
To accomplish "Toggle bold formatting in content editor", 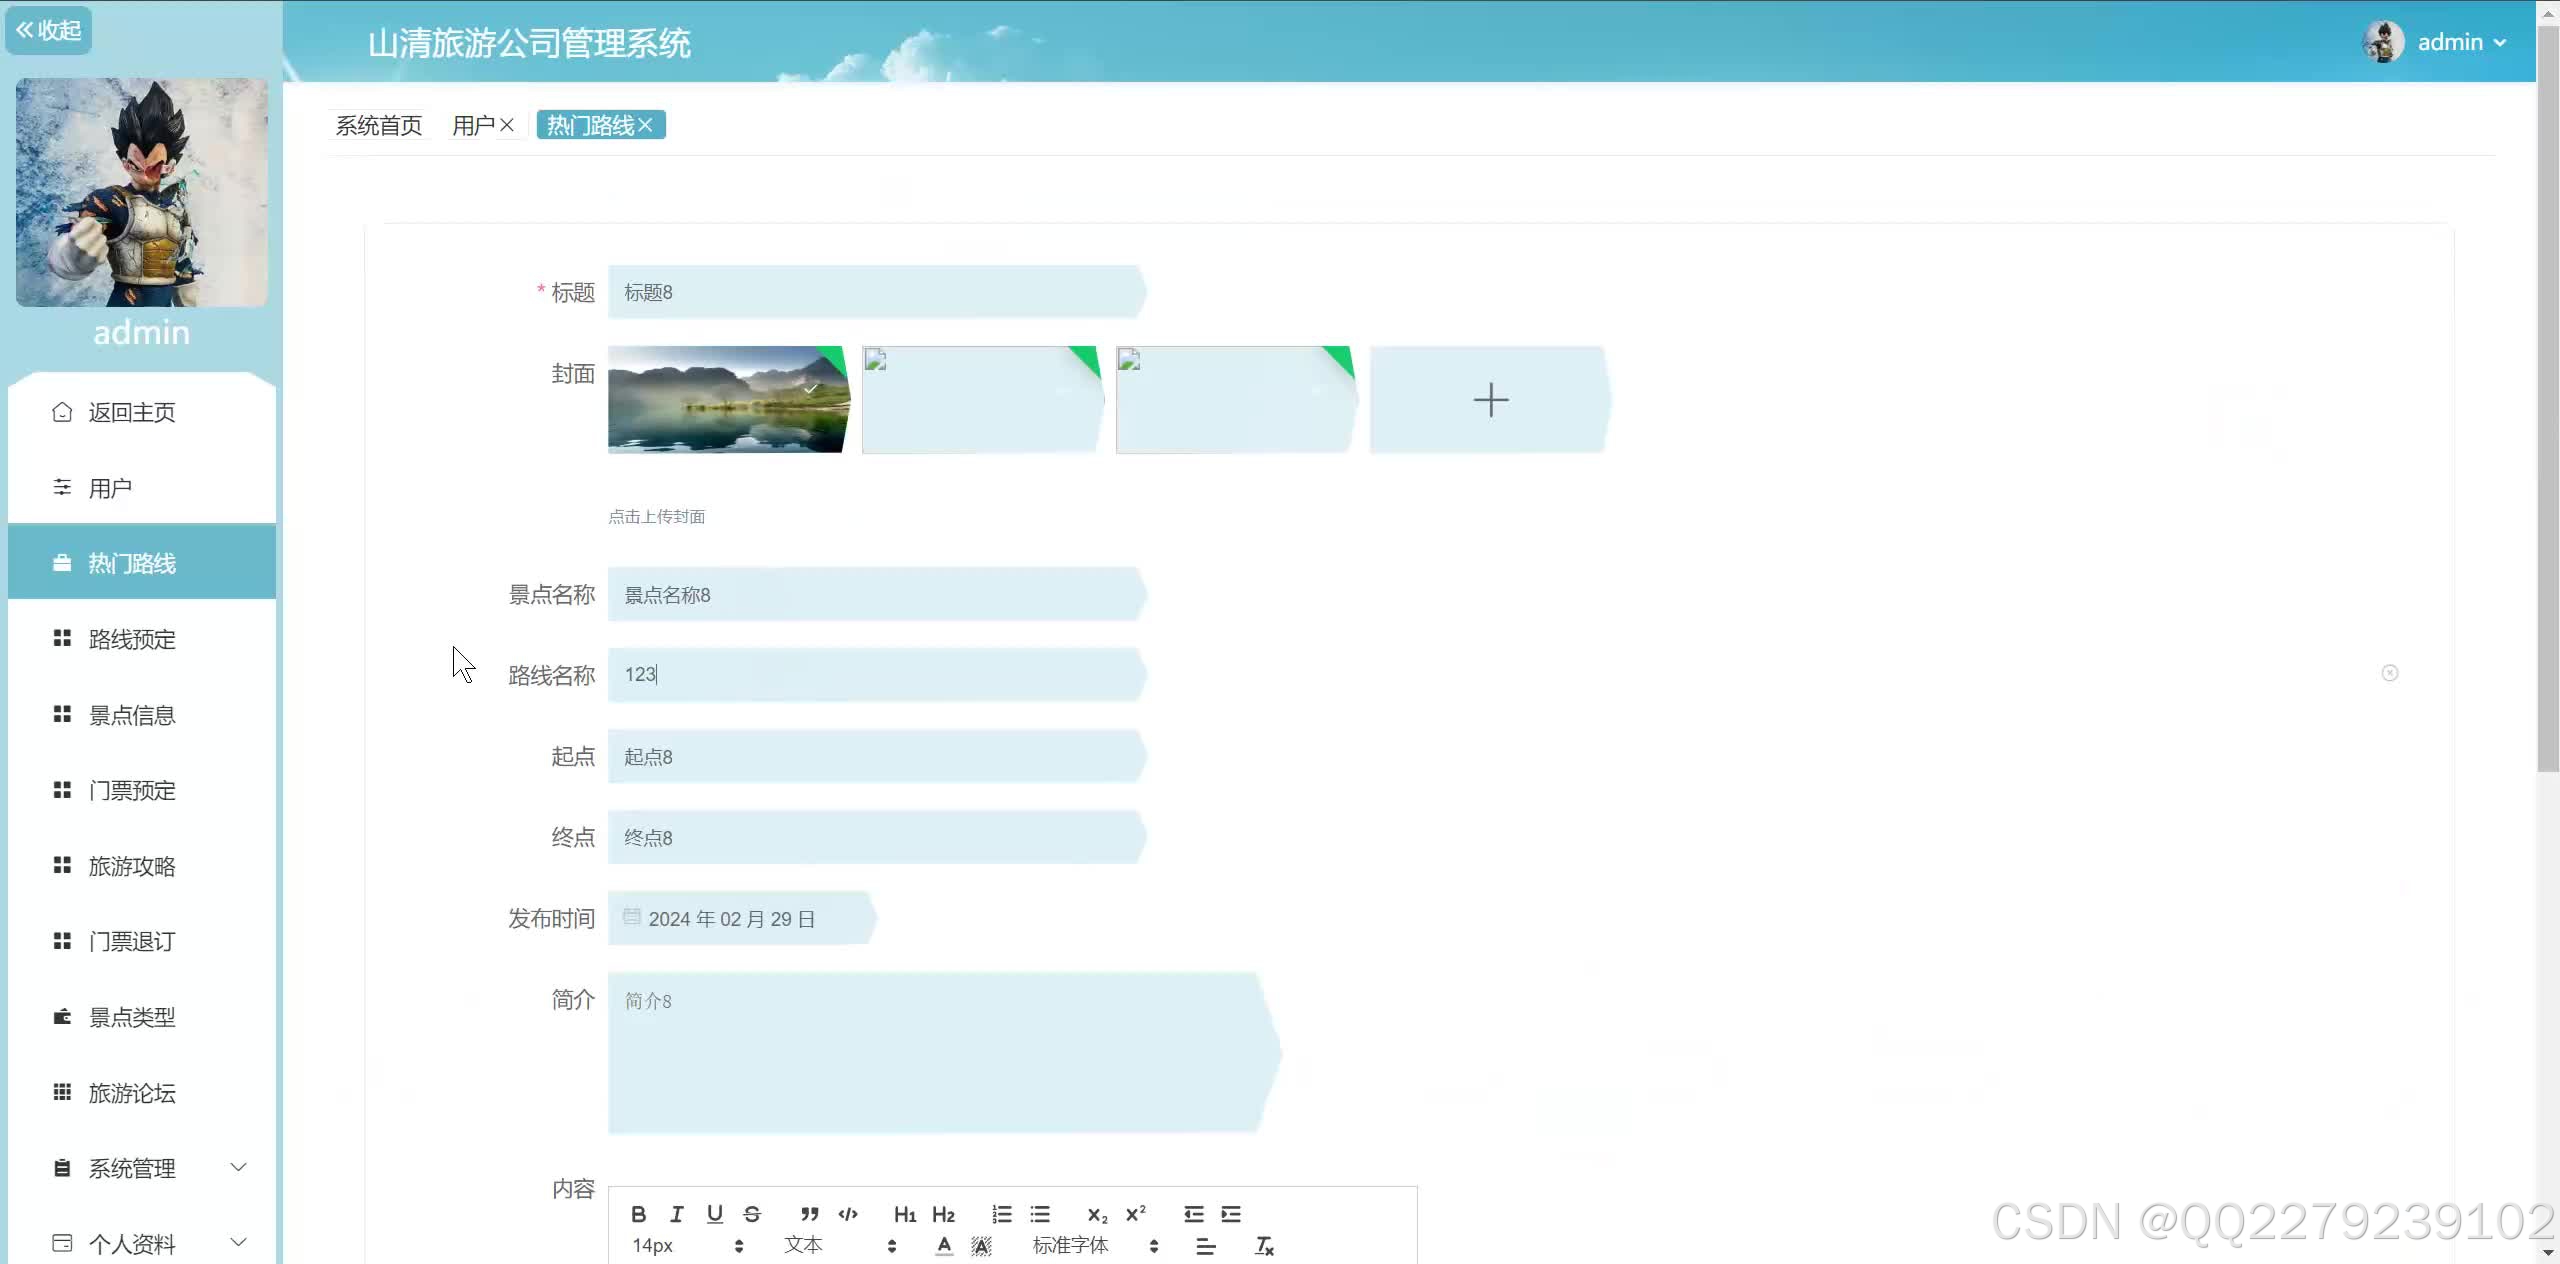I will click(x=639, y=1214).
